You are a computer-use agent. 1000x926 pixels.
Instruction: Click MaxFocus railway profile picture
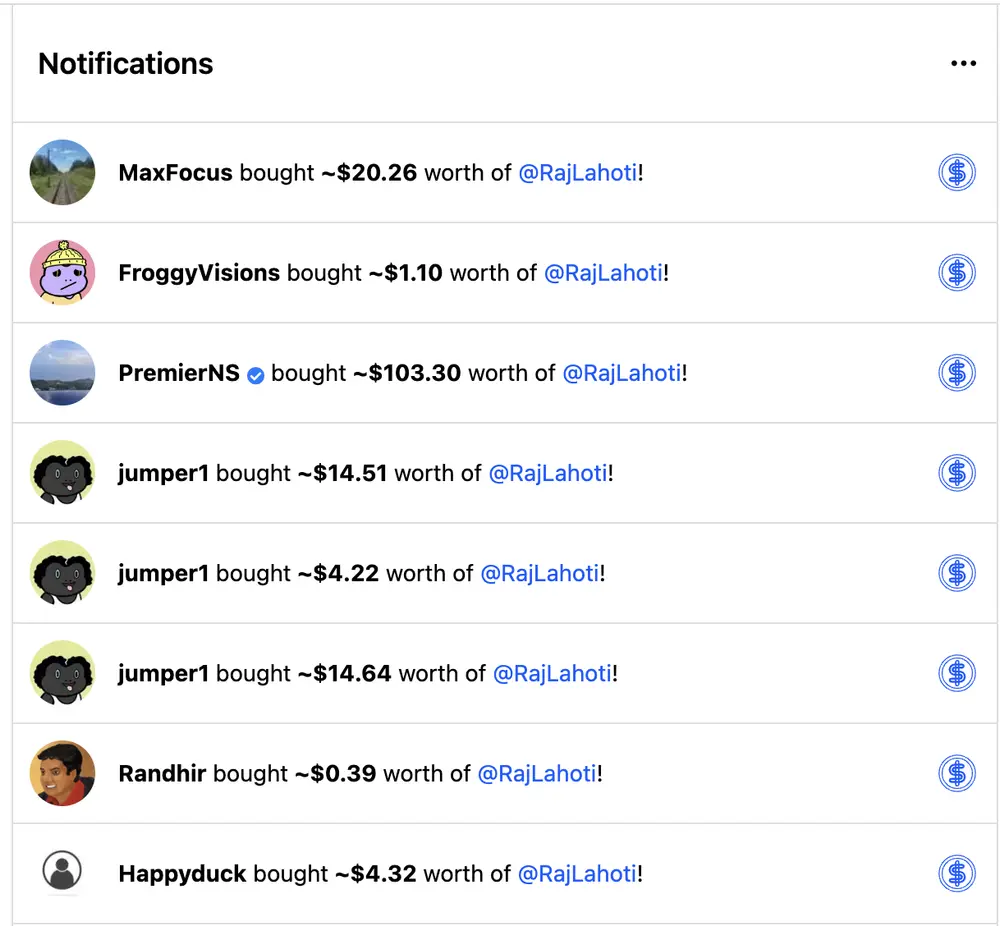coord(62,171)
